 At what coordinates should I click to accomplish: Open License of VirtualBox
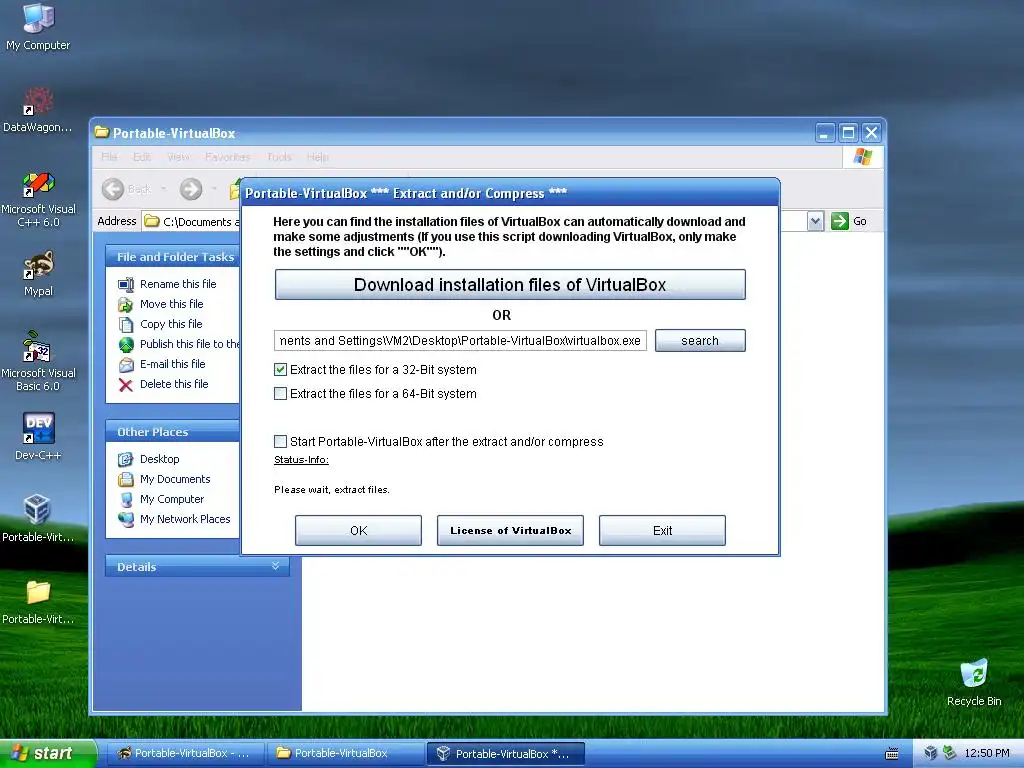click(510, 530)
